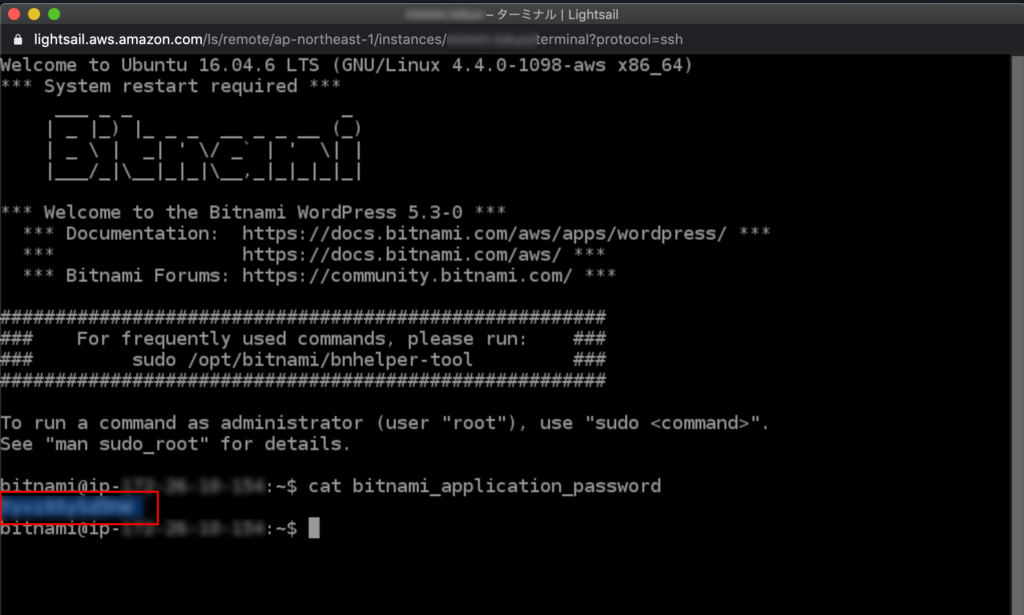Click the docs.bitnami.com/aws/ URL
This screenshot has height=615, width=1024.
[x=402, y=254]
